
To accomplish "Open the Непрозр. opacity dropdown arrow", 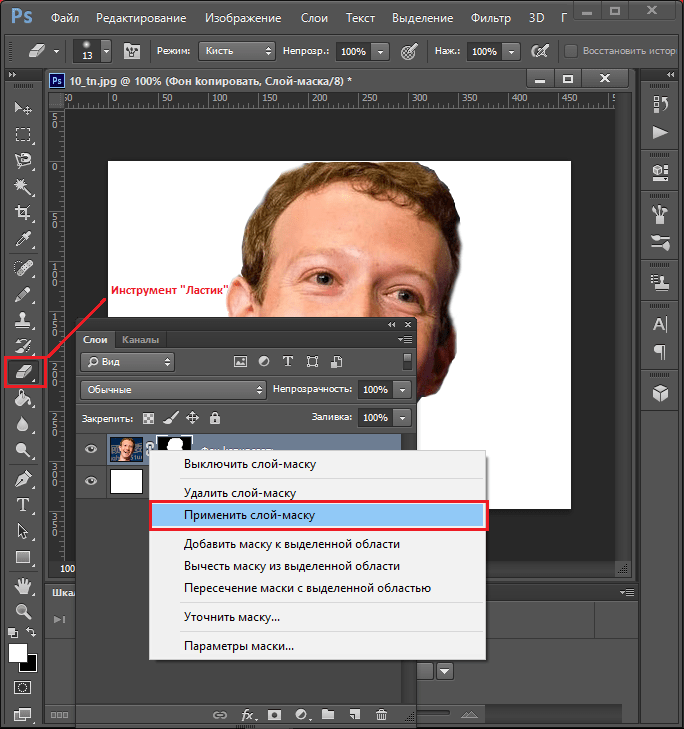I will (x=380, y=52).
